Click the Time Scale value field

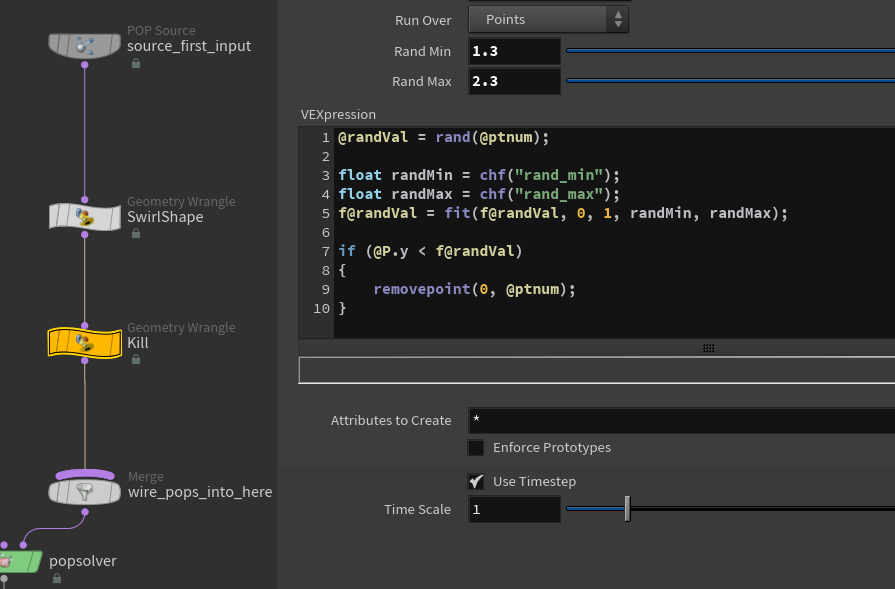click(x=514, y=510)
